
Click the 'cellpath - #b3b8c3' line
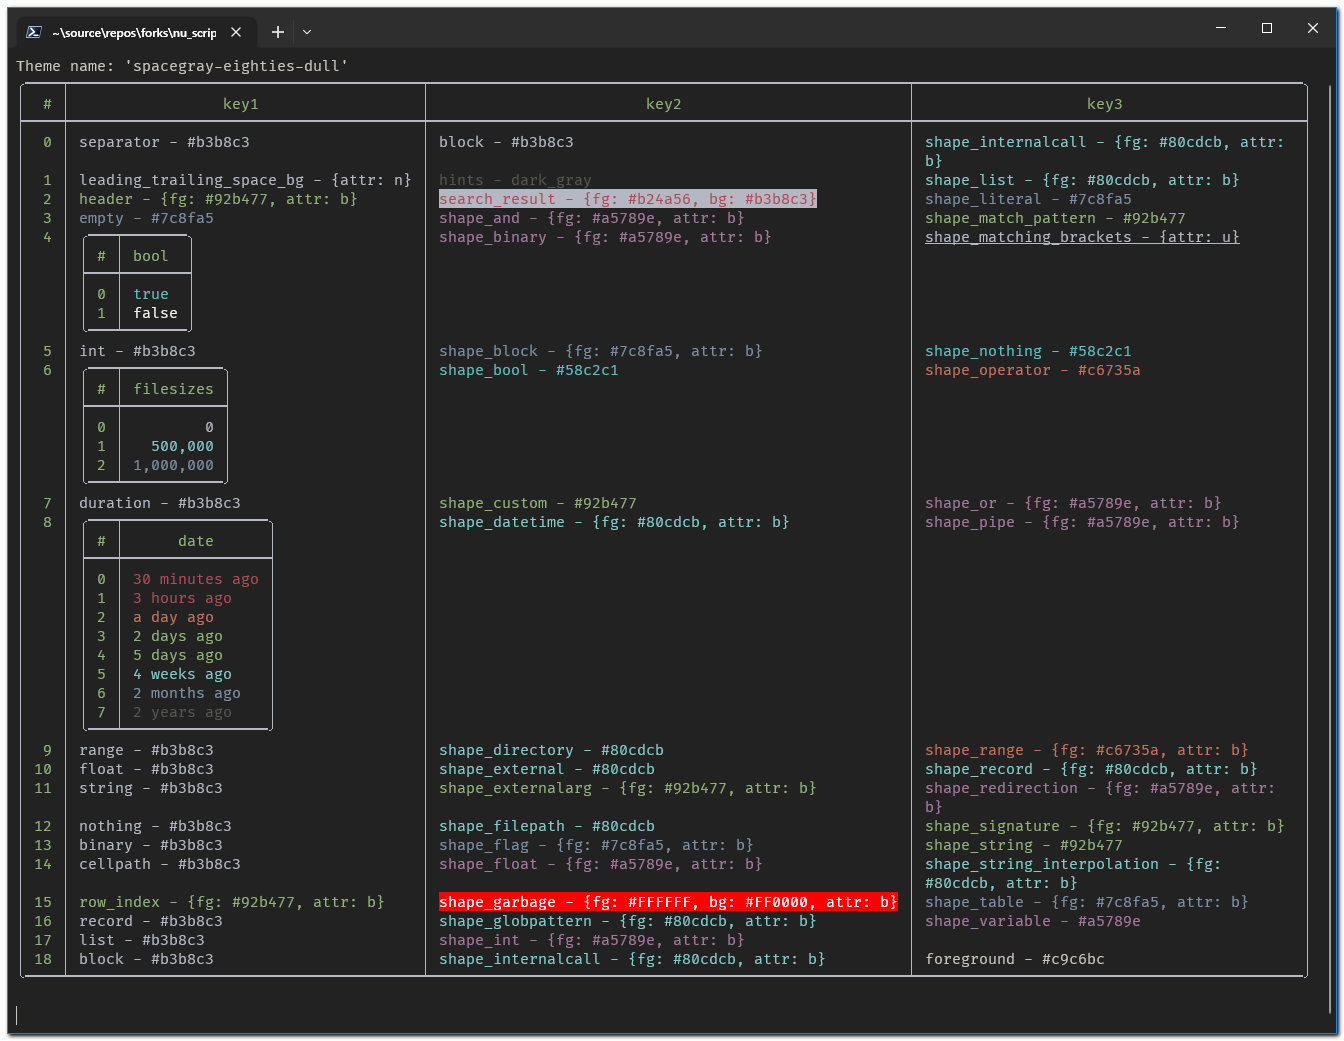(x=160, y=864)
